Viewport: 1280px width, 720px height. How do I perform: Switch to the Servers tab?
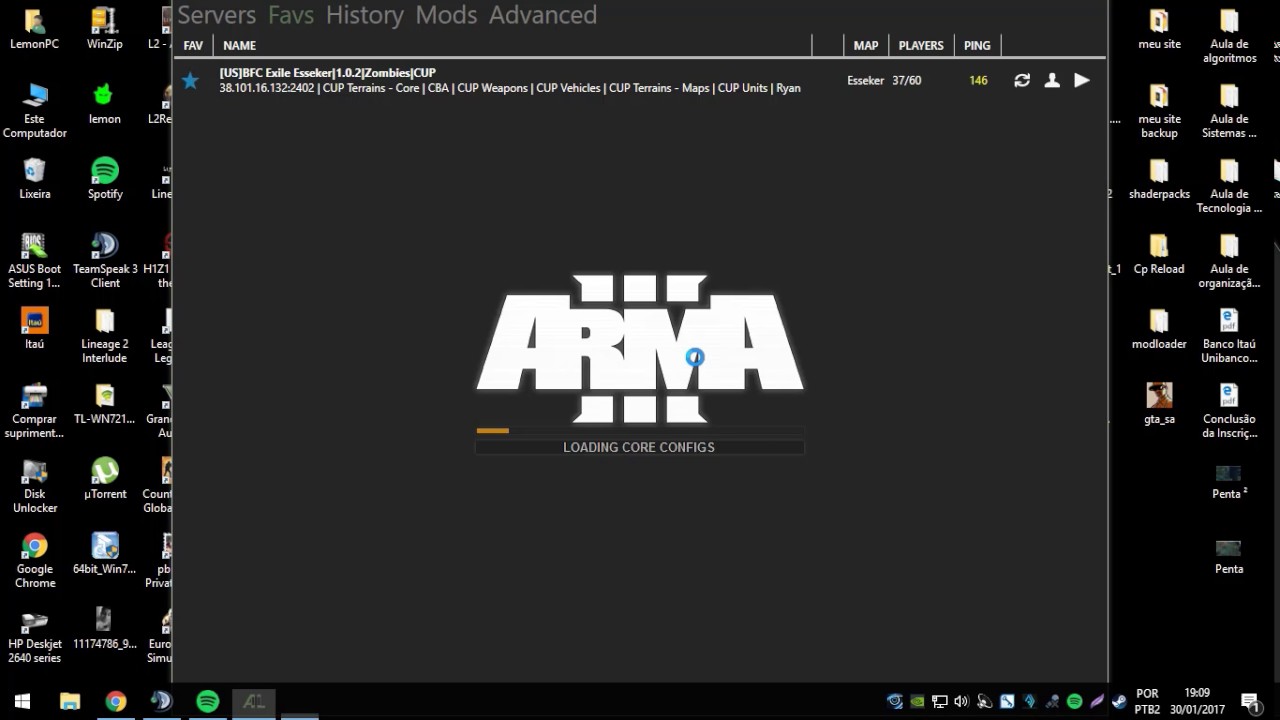coord(217,15)
